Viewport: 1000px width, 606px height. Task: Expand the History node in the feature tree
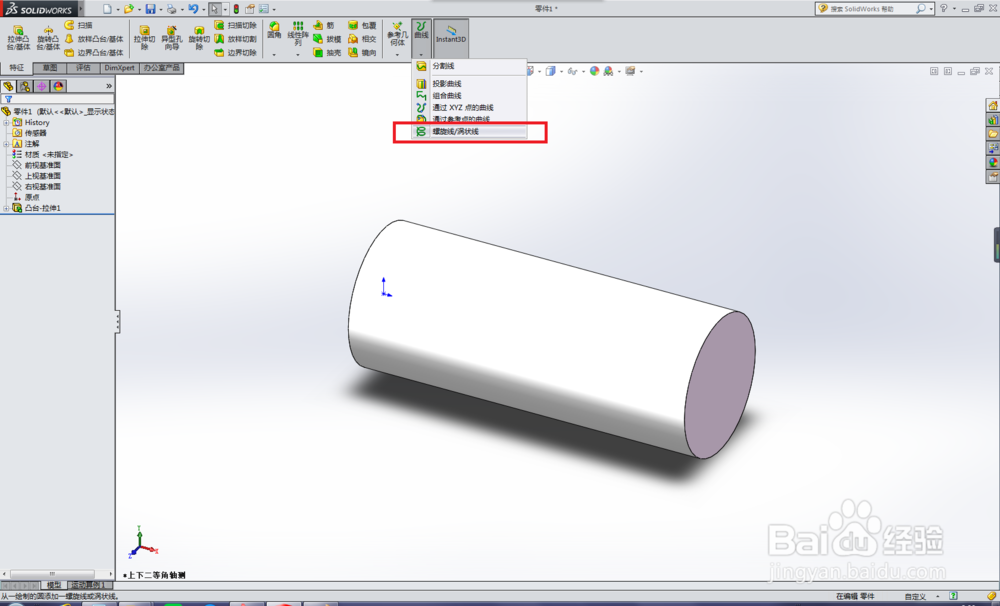pyautogui.click(x=6, y=122)
